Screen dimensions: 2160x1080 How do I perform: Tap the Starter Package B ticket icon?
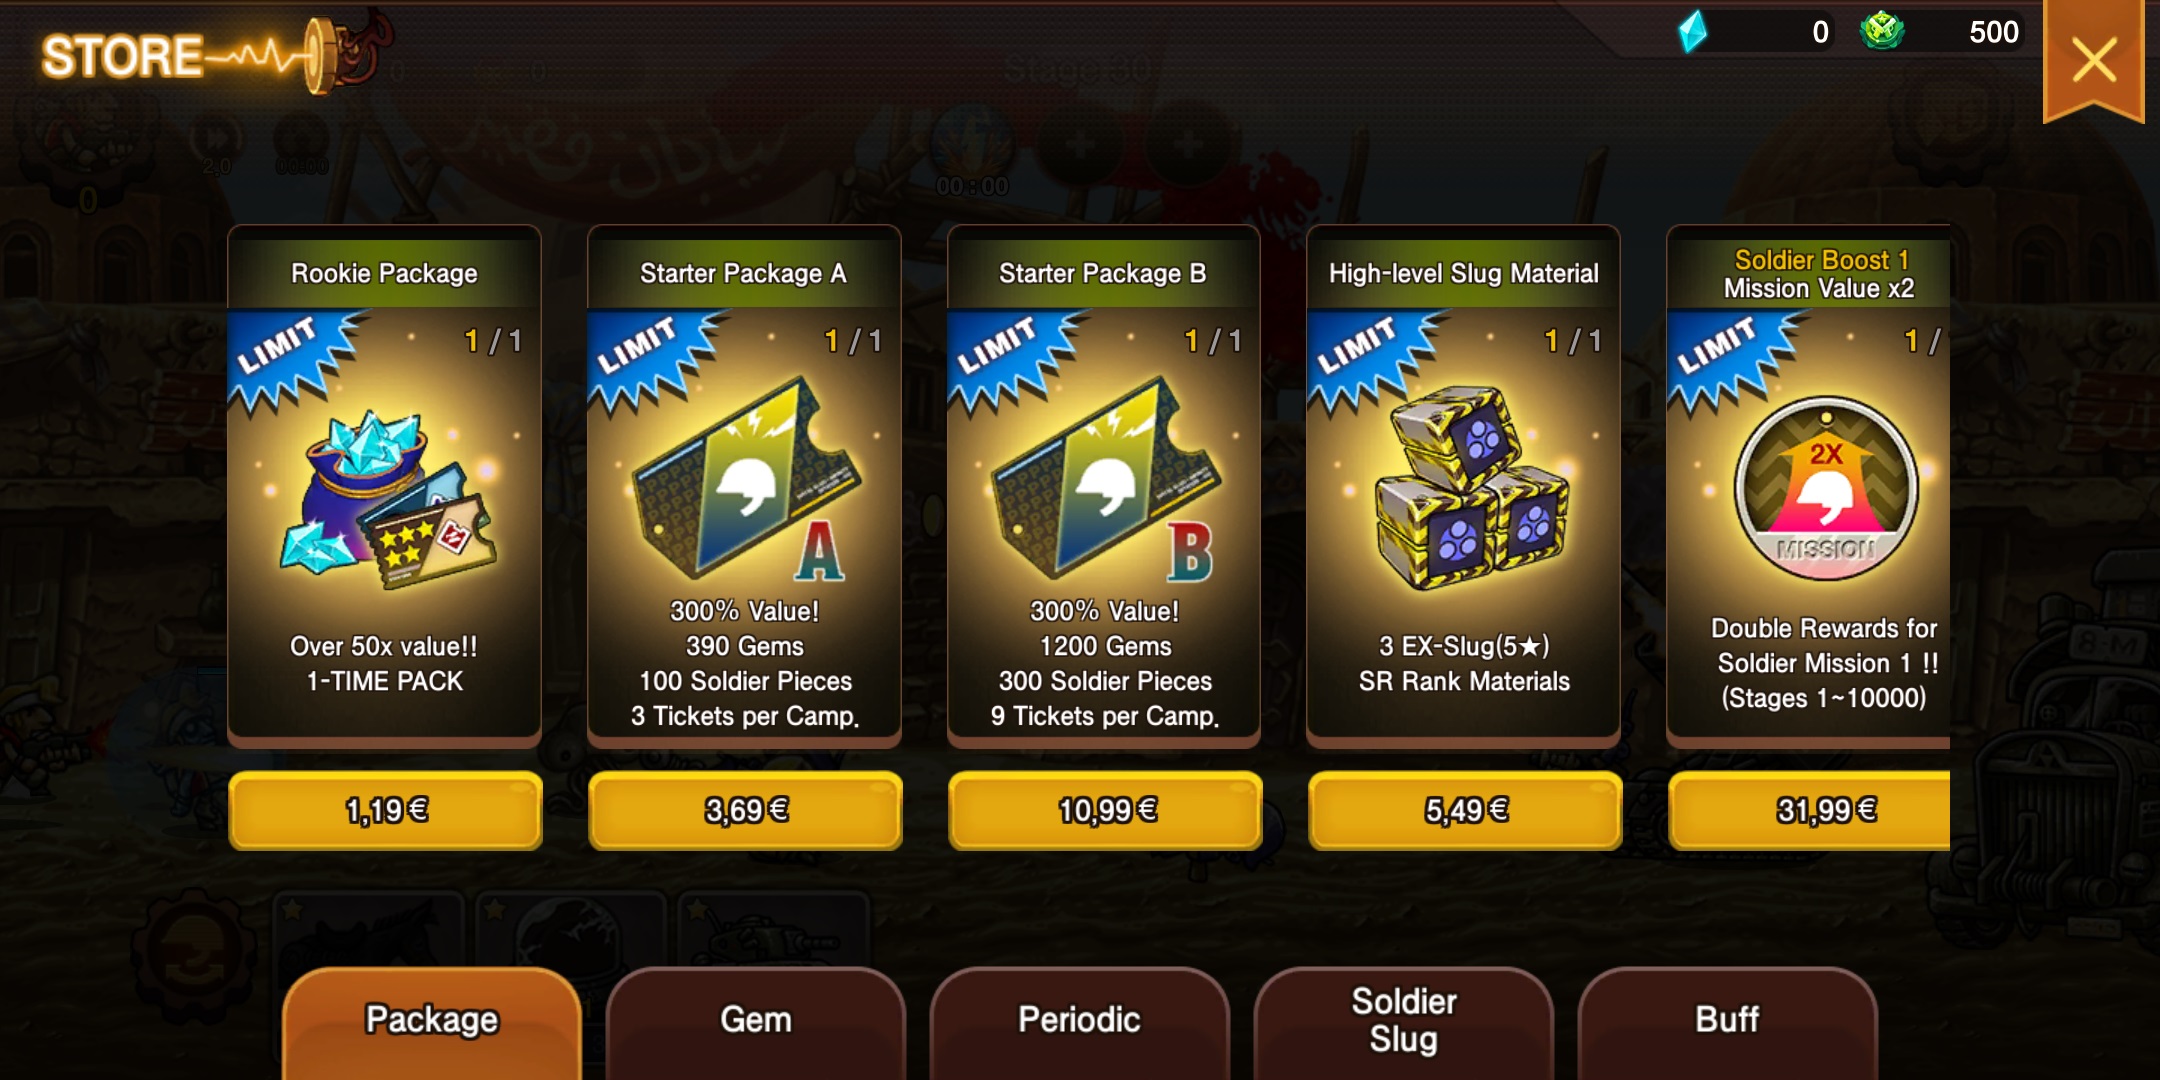pyautogui.click(x=1106, y=480)
